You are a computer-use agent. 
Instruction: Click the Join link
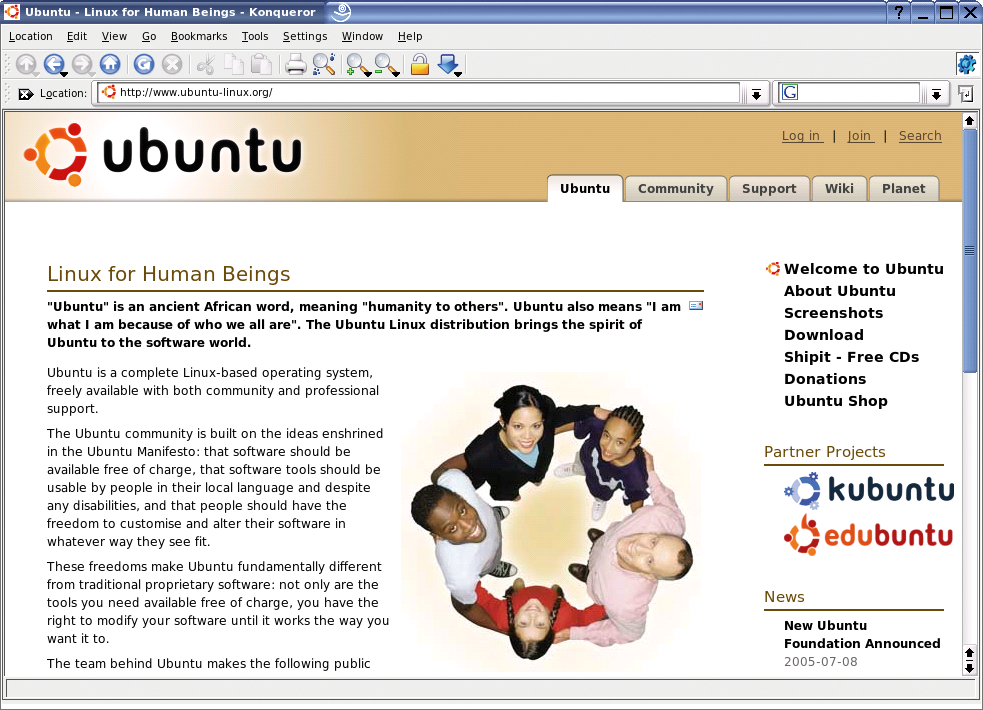pos(861,136)
